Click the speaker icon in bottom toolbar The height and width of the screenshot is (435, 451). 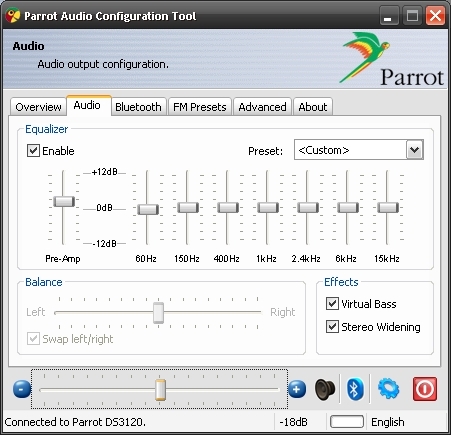pos(325,389)
